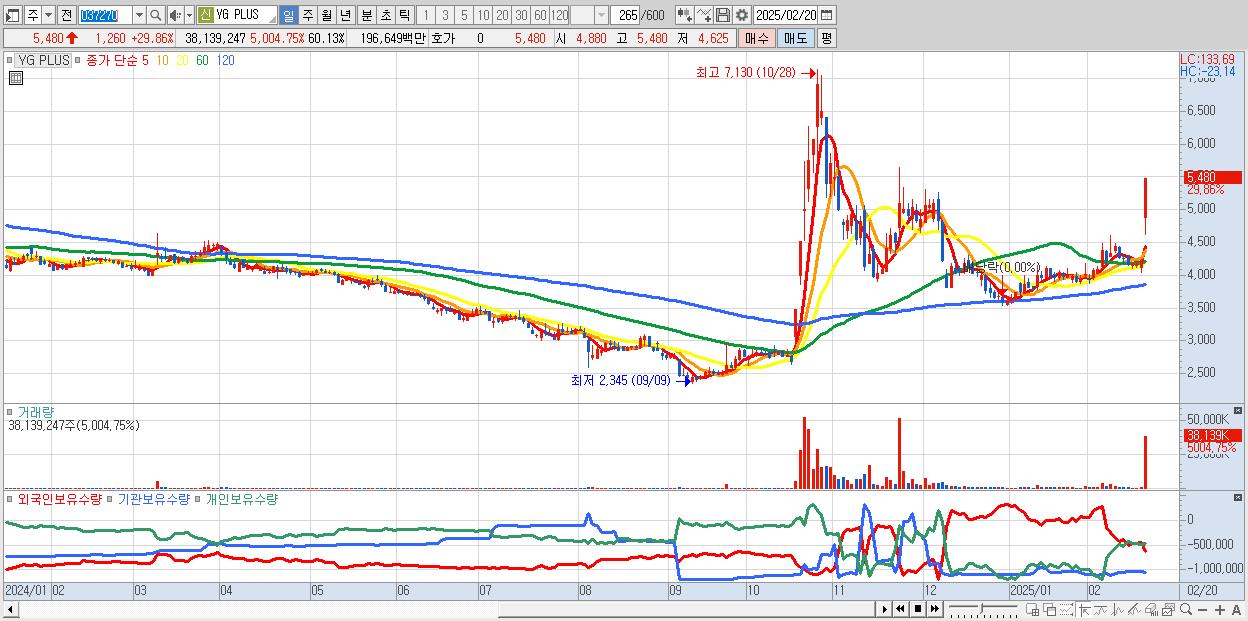Viewport: 1248px width, 621px height.
Task: Click the 3 interval button
Action: click(x=445, y=15)
